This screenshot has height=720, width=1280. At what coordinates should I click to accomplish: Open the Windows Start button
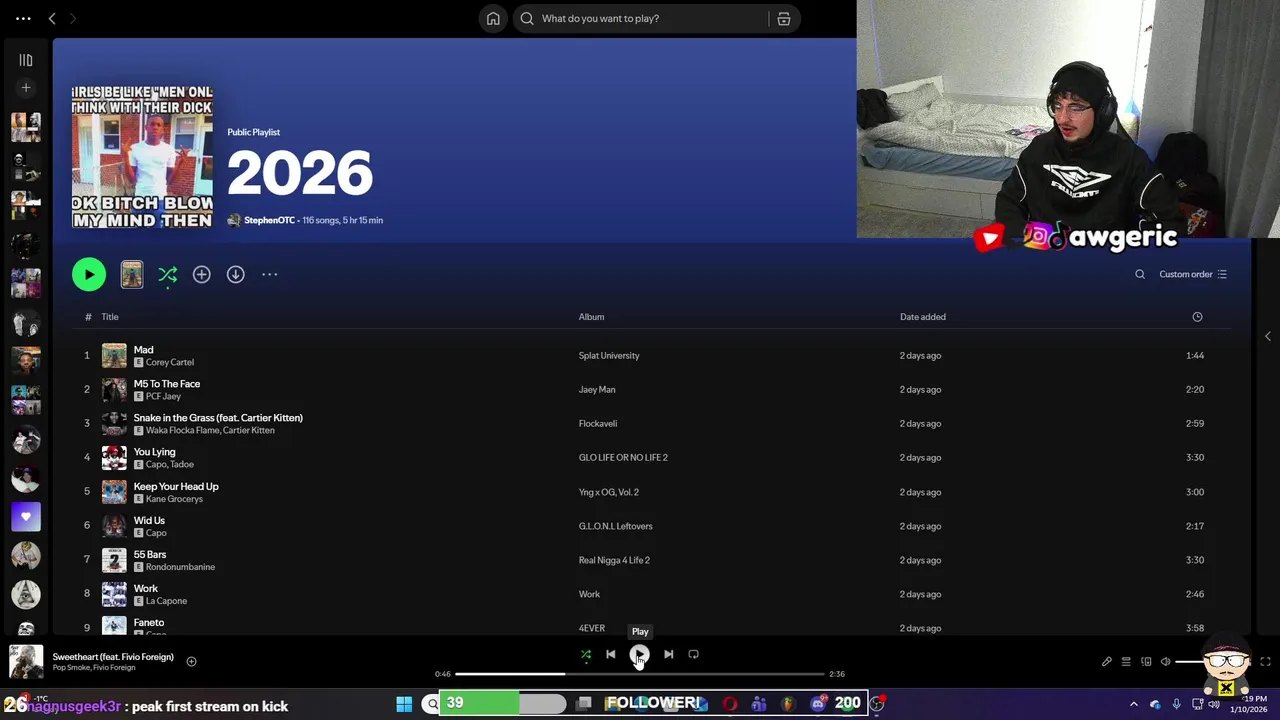404,704
